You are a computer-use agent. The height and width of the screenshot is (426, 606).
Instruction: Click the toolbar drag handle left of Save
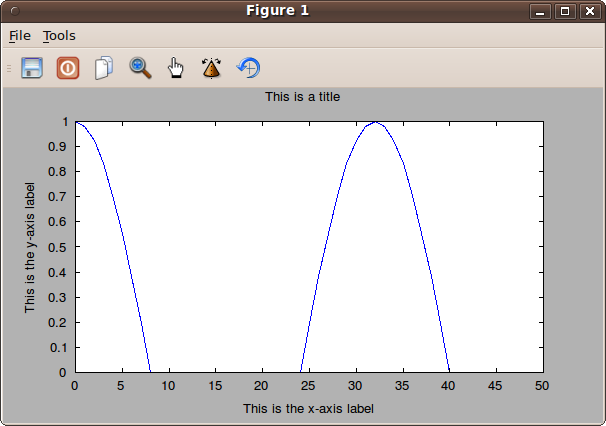coord(9,68)
